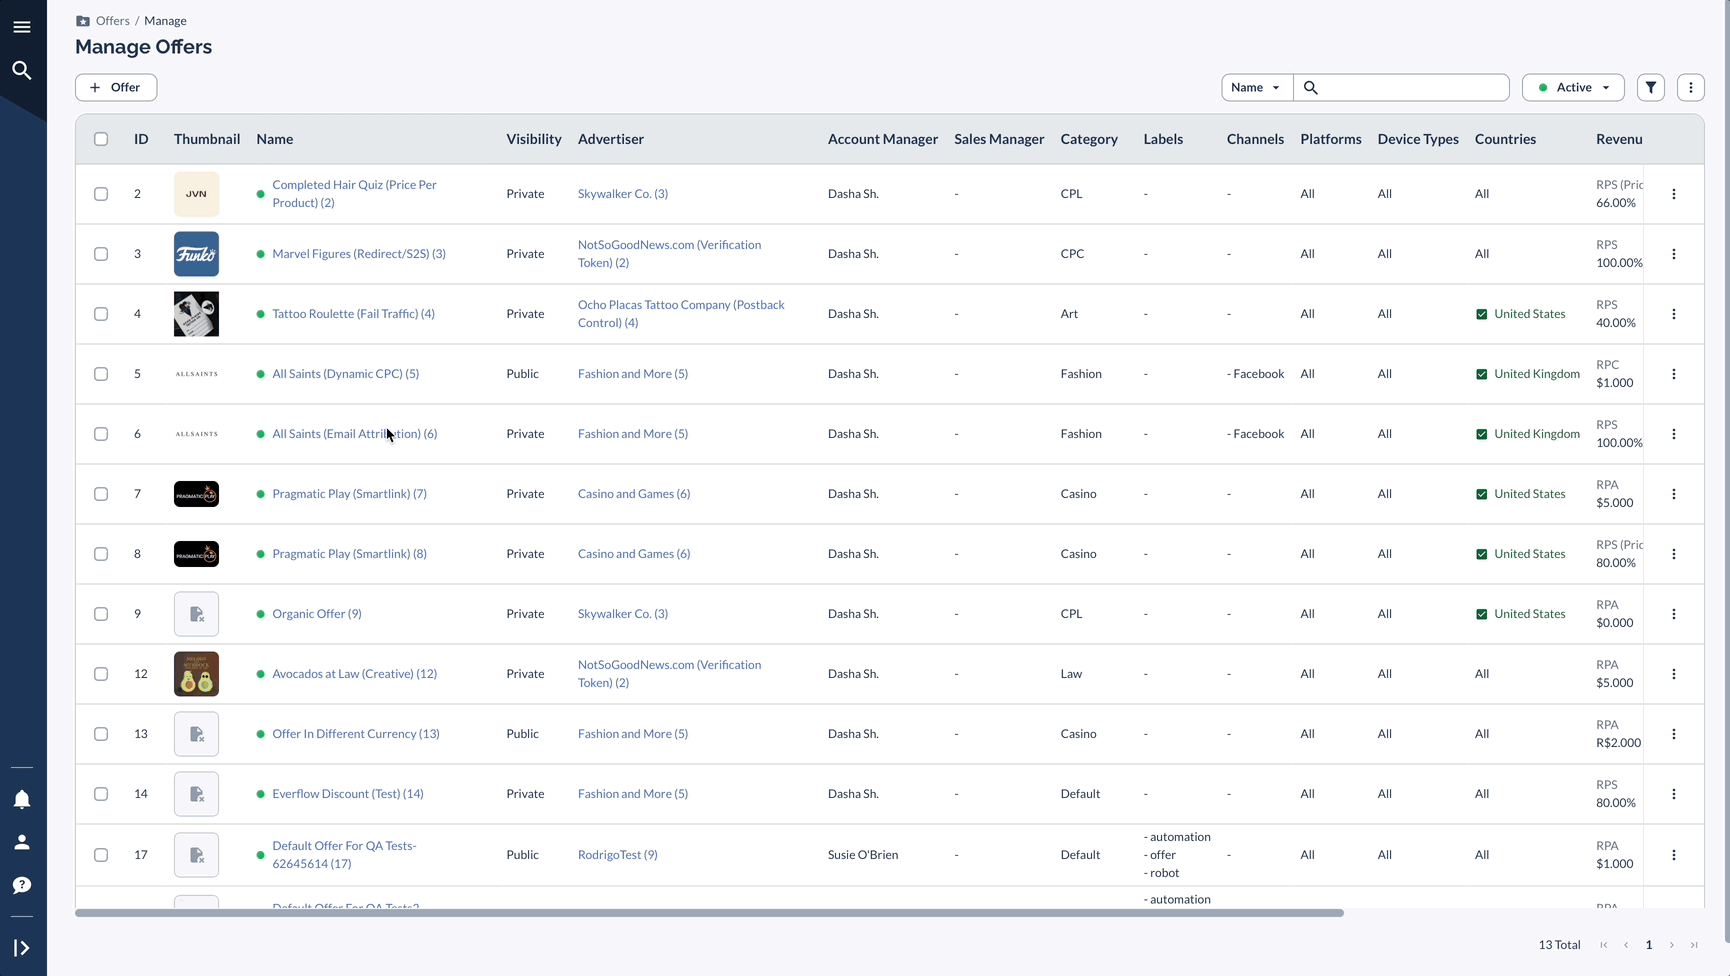1730x976 pixels.
Task: Open the Organic Offer (9) link
Action: click(317, 614)
